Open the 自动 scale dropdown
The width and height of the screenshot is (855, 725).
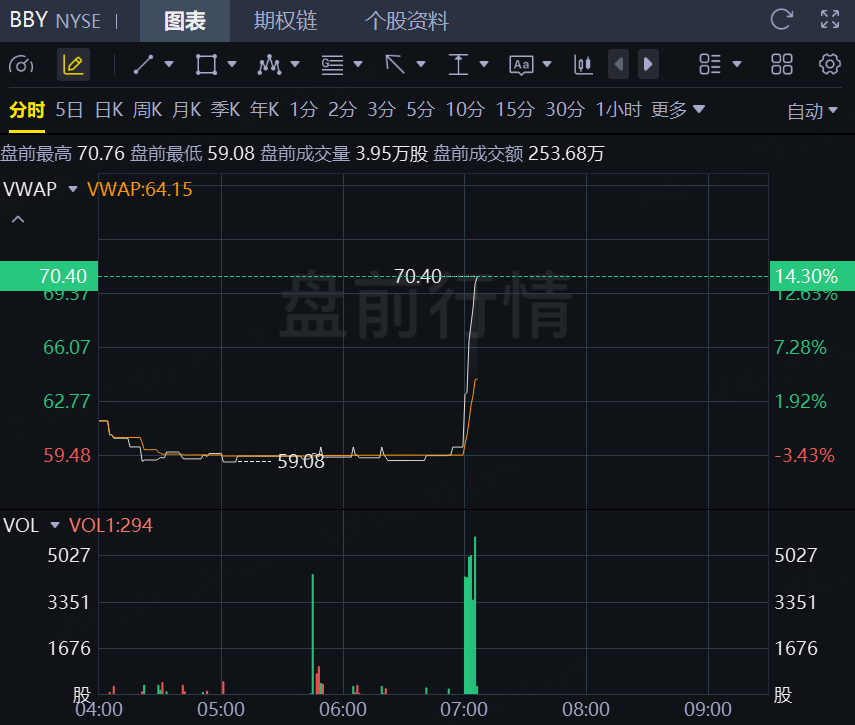812,111
